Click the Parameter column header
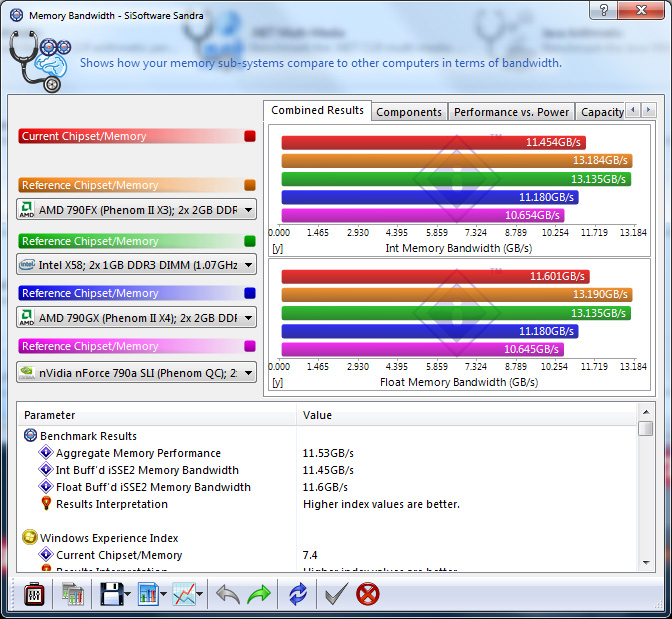This screenshot has width=672, height=619. click(157, 415)
